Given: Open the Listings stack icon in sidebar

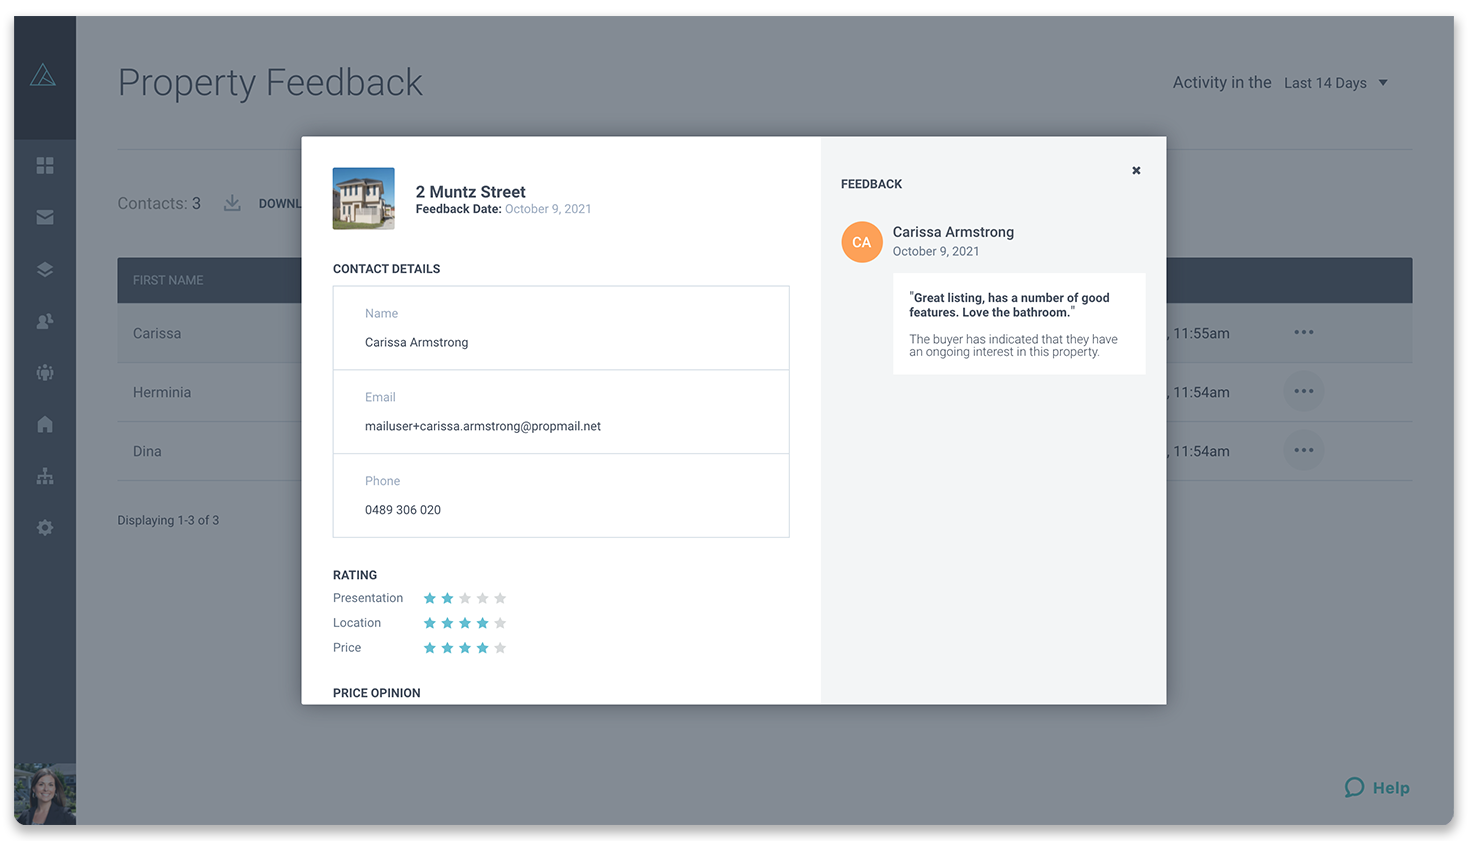Looking at the screenshot, I should [x=45, y=269].
